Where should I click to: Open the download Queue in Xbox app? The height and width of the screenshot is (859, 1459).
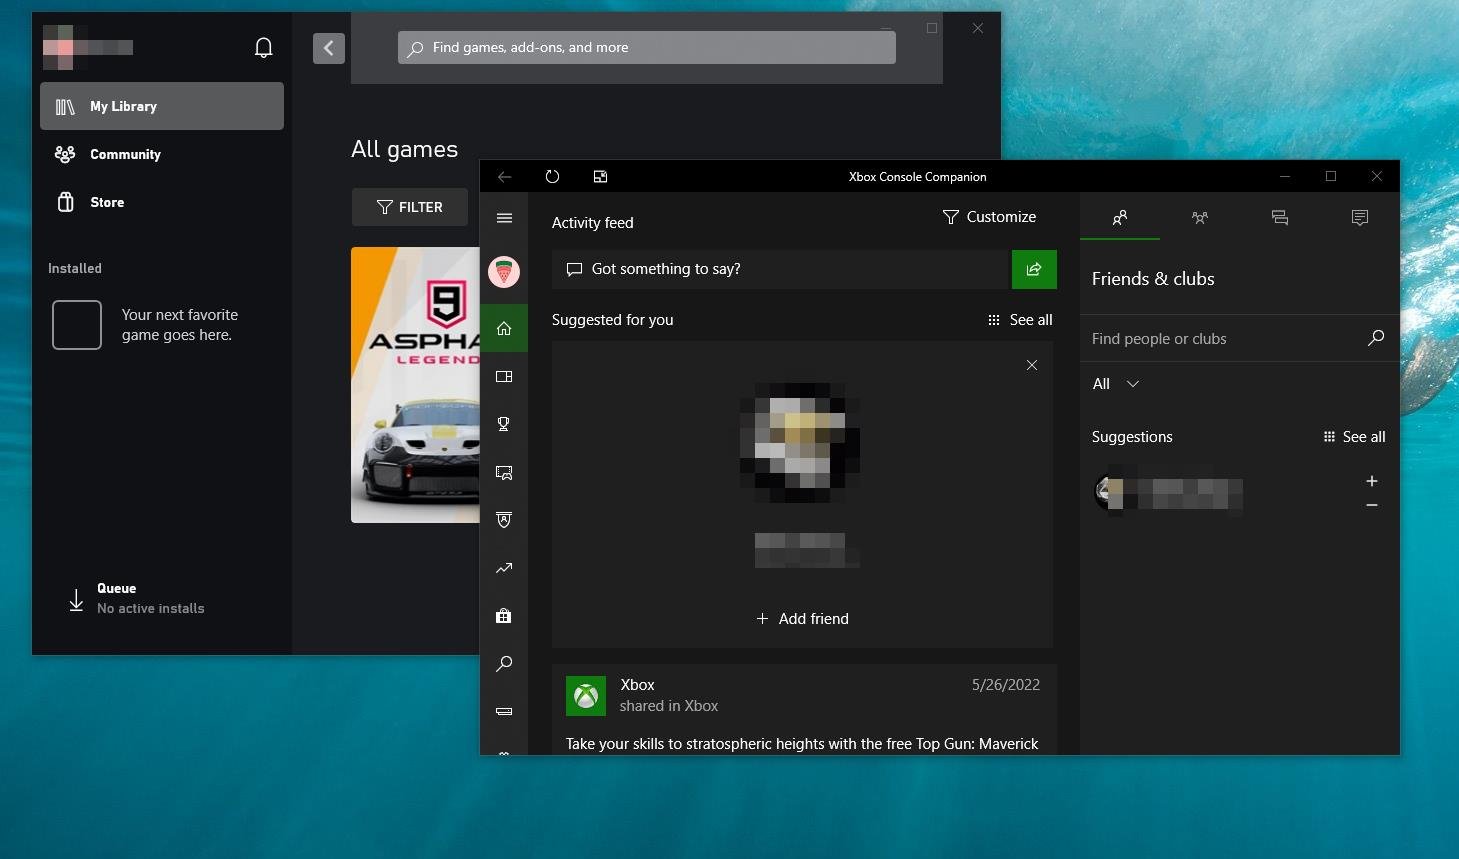[x=135, y=598]
